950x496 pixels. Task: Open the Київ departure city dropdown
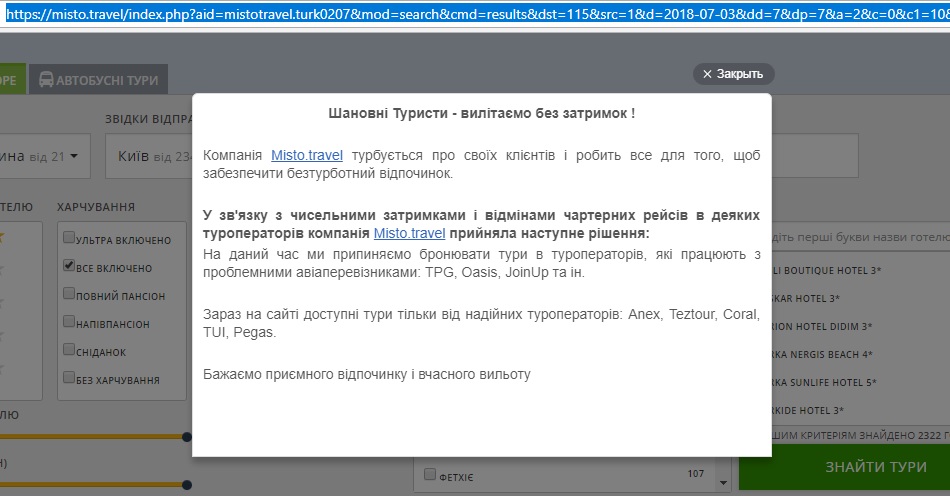150,156
